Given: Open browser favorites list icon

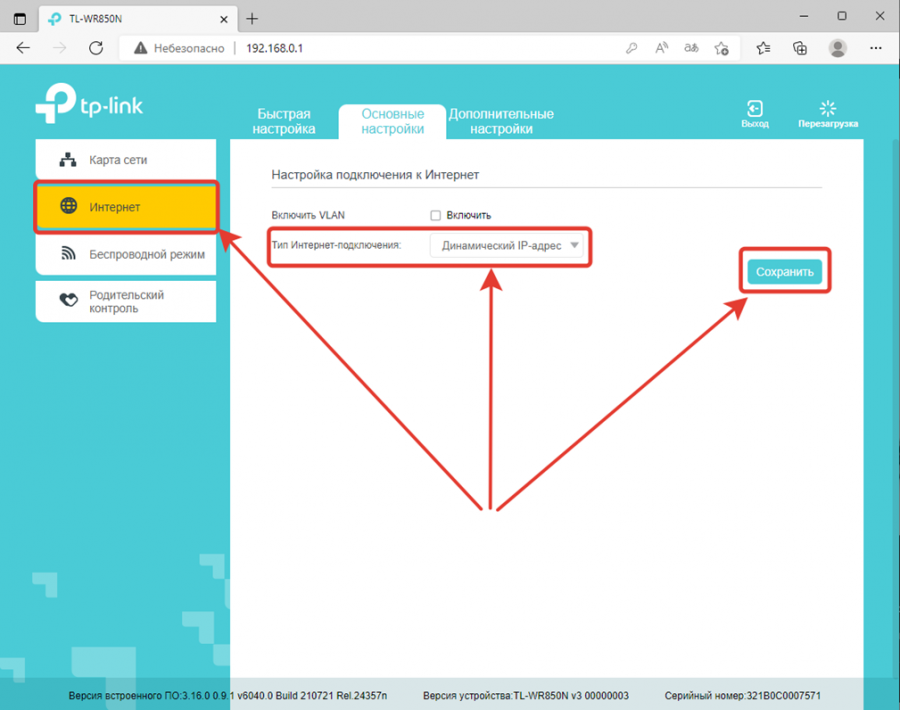Looking at the screenshot, I should tap(764, 48).
